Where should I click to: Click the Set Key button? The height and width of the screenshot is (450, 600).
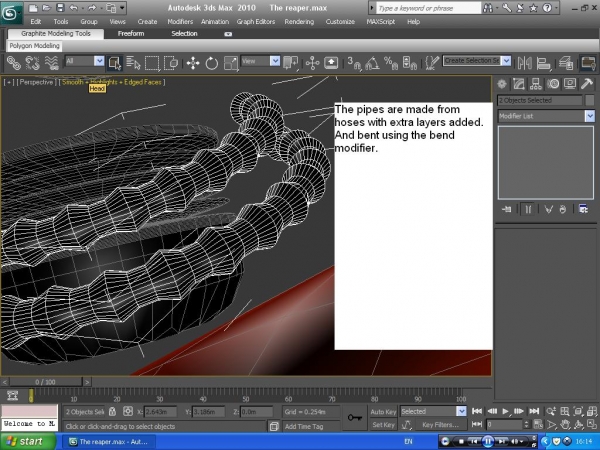point(383,425)
